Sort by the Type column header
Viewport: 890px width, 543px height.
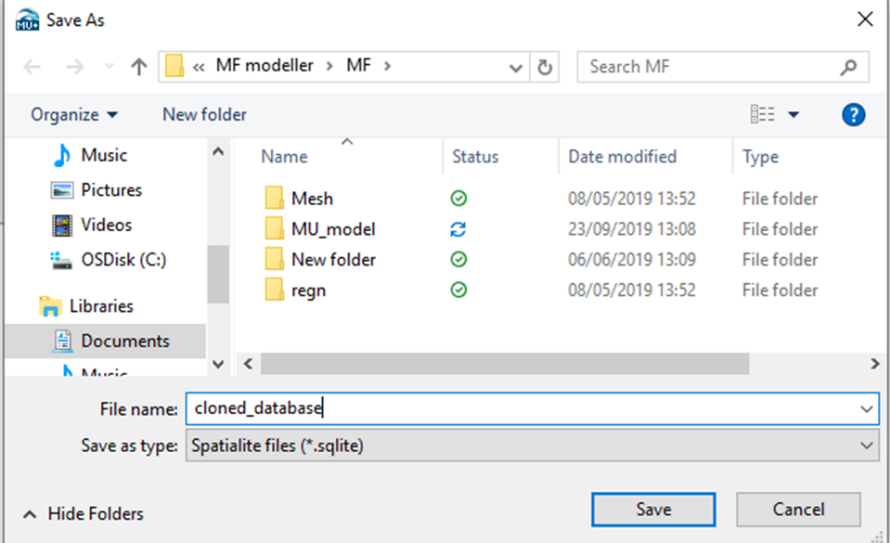pyautogui.click(x=760, y=157)
